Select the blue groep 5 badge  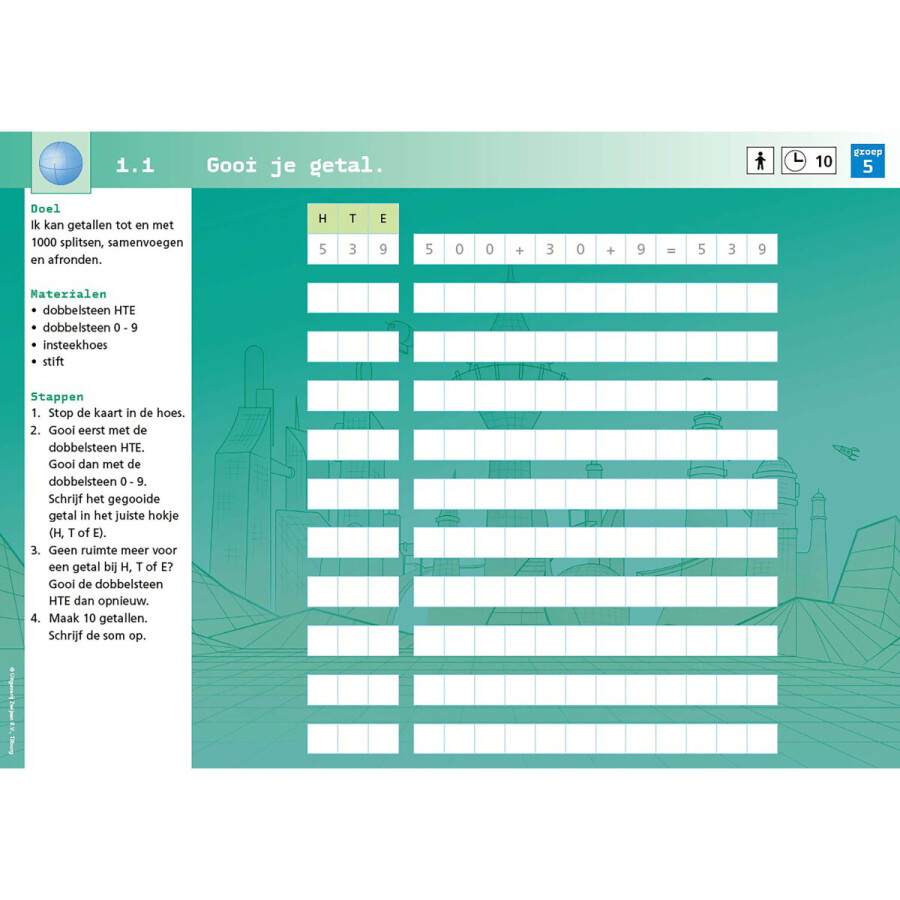click(867, 161)
